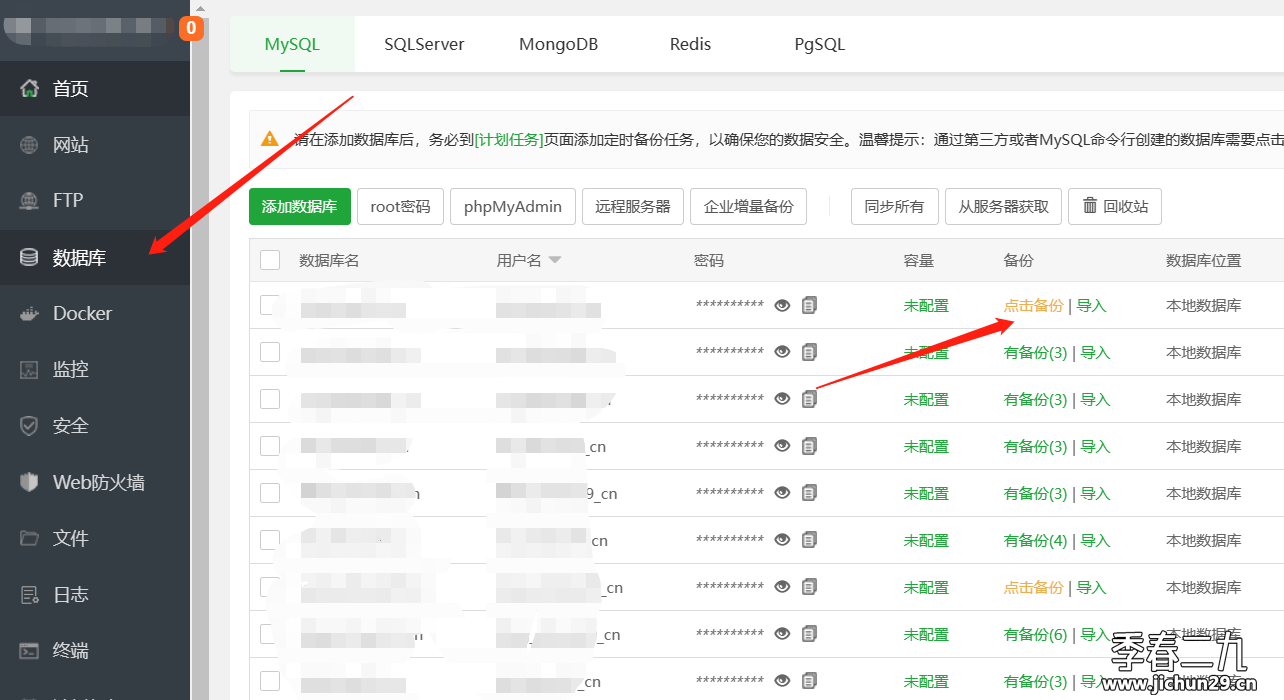Click the 备份 column header

point(1018,260)
